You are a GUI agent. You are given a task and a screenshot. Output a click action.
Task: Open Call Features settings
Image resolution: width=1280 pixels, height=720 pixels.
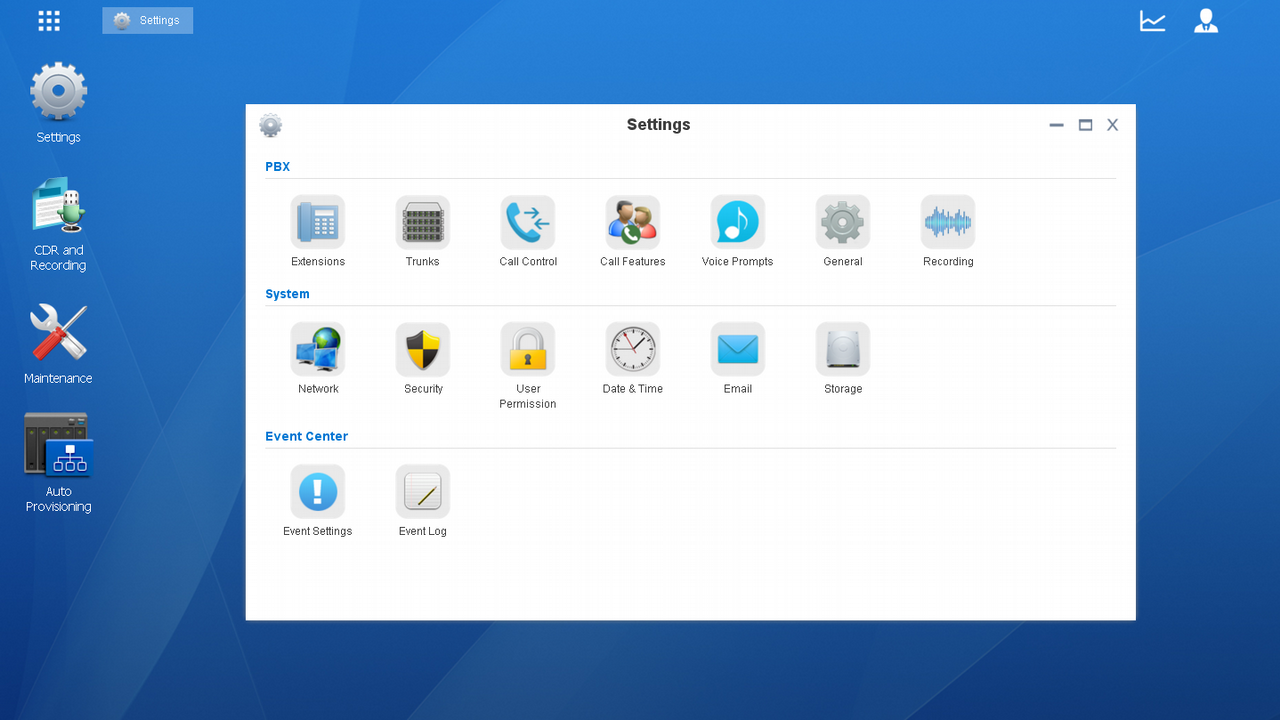[633, 222]
